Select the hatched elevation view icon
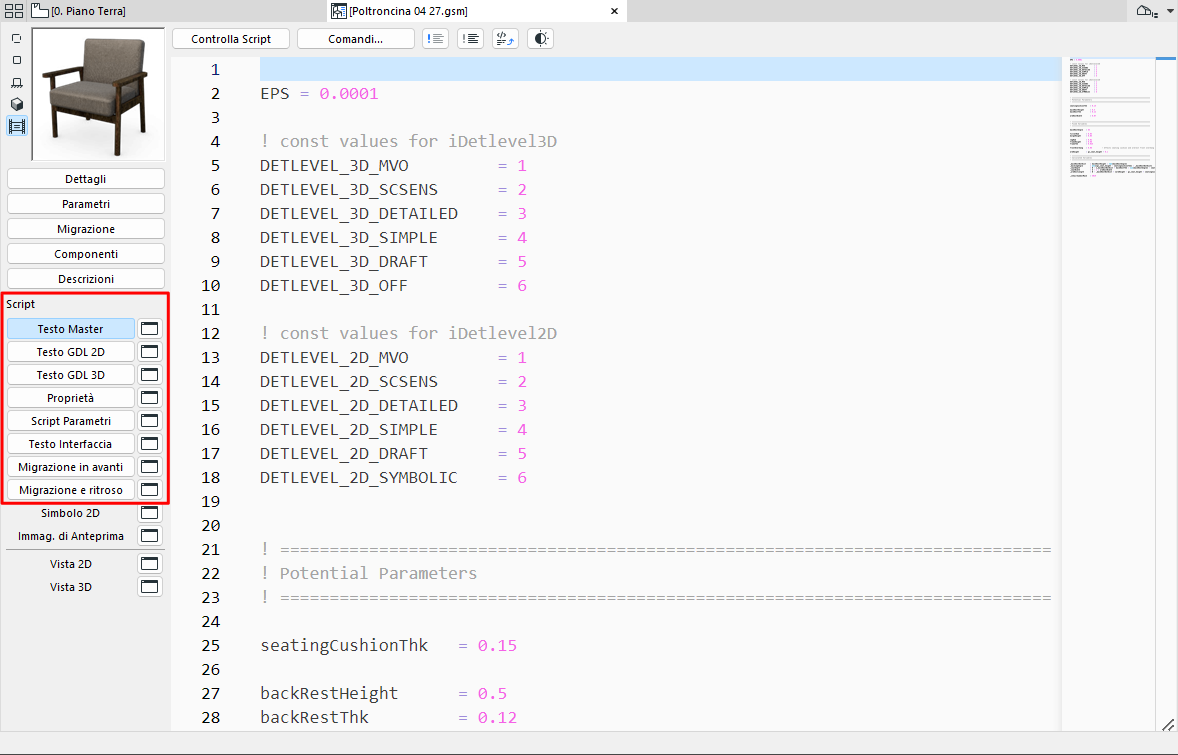The image size is (1178, 755). (16, 82)
